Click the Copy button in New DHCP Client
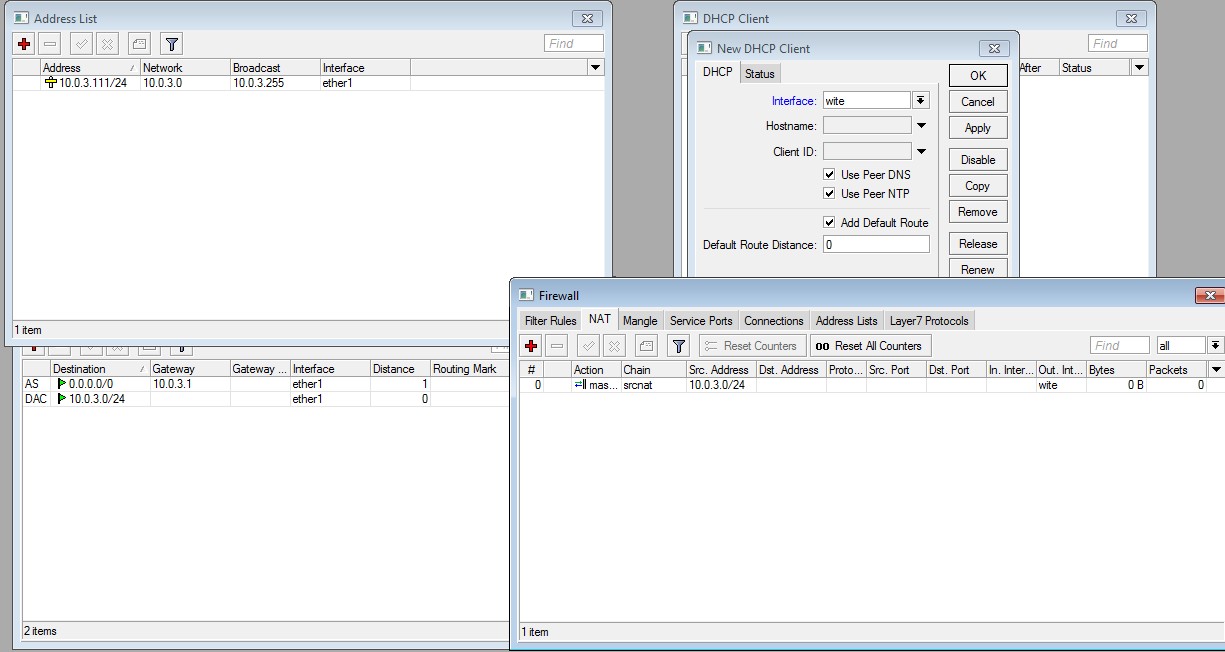Image resolution: width=1225 pixels, height=652 pixels. (x=978, y=186)
